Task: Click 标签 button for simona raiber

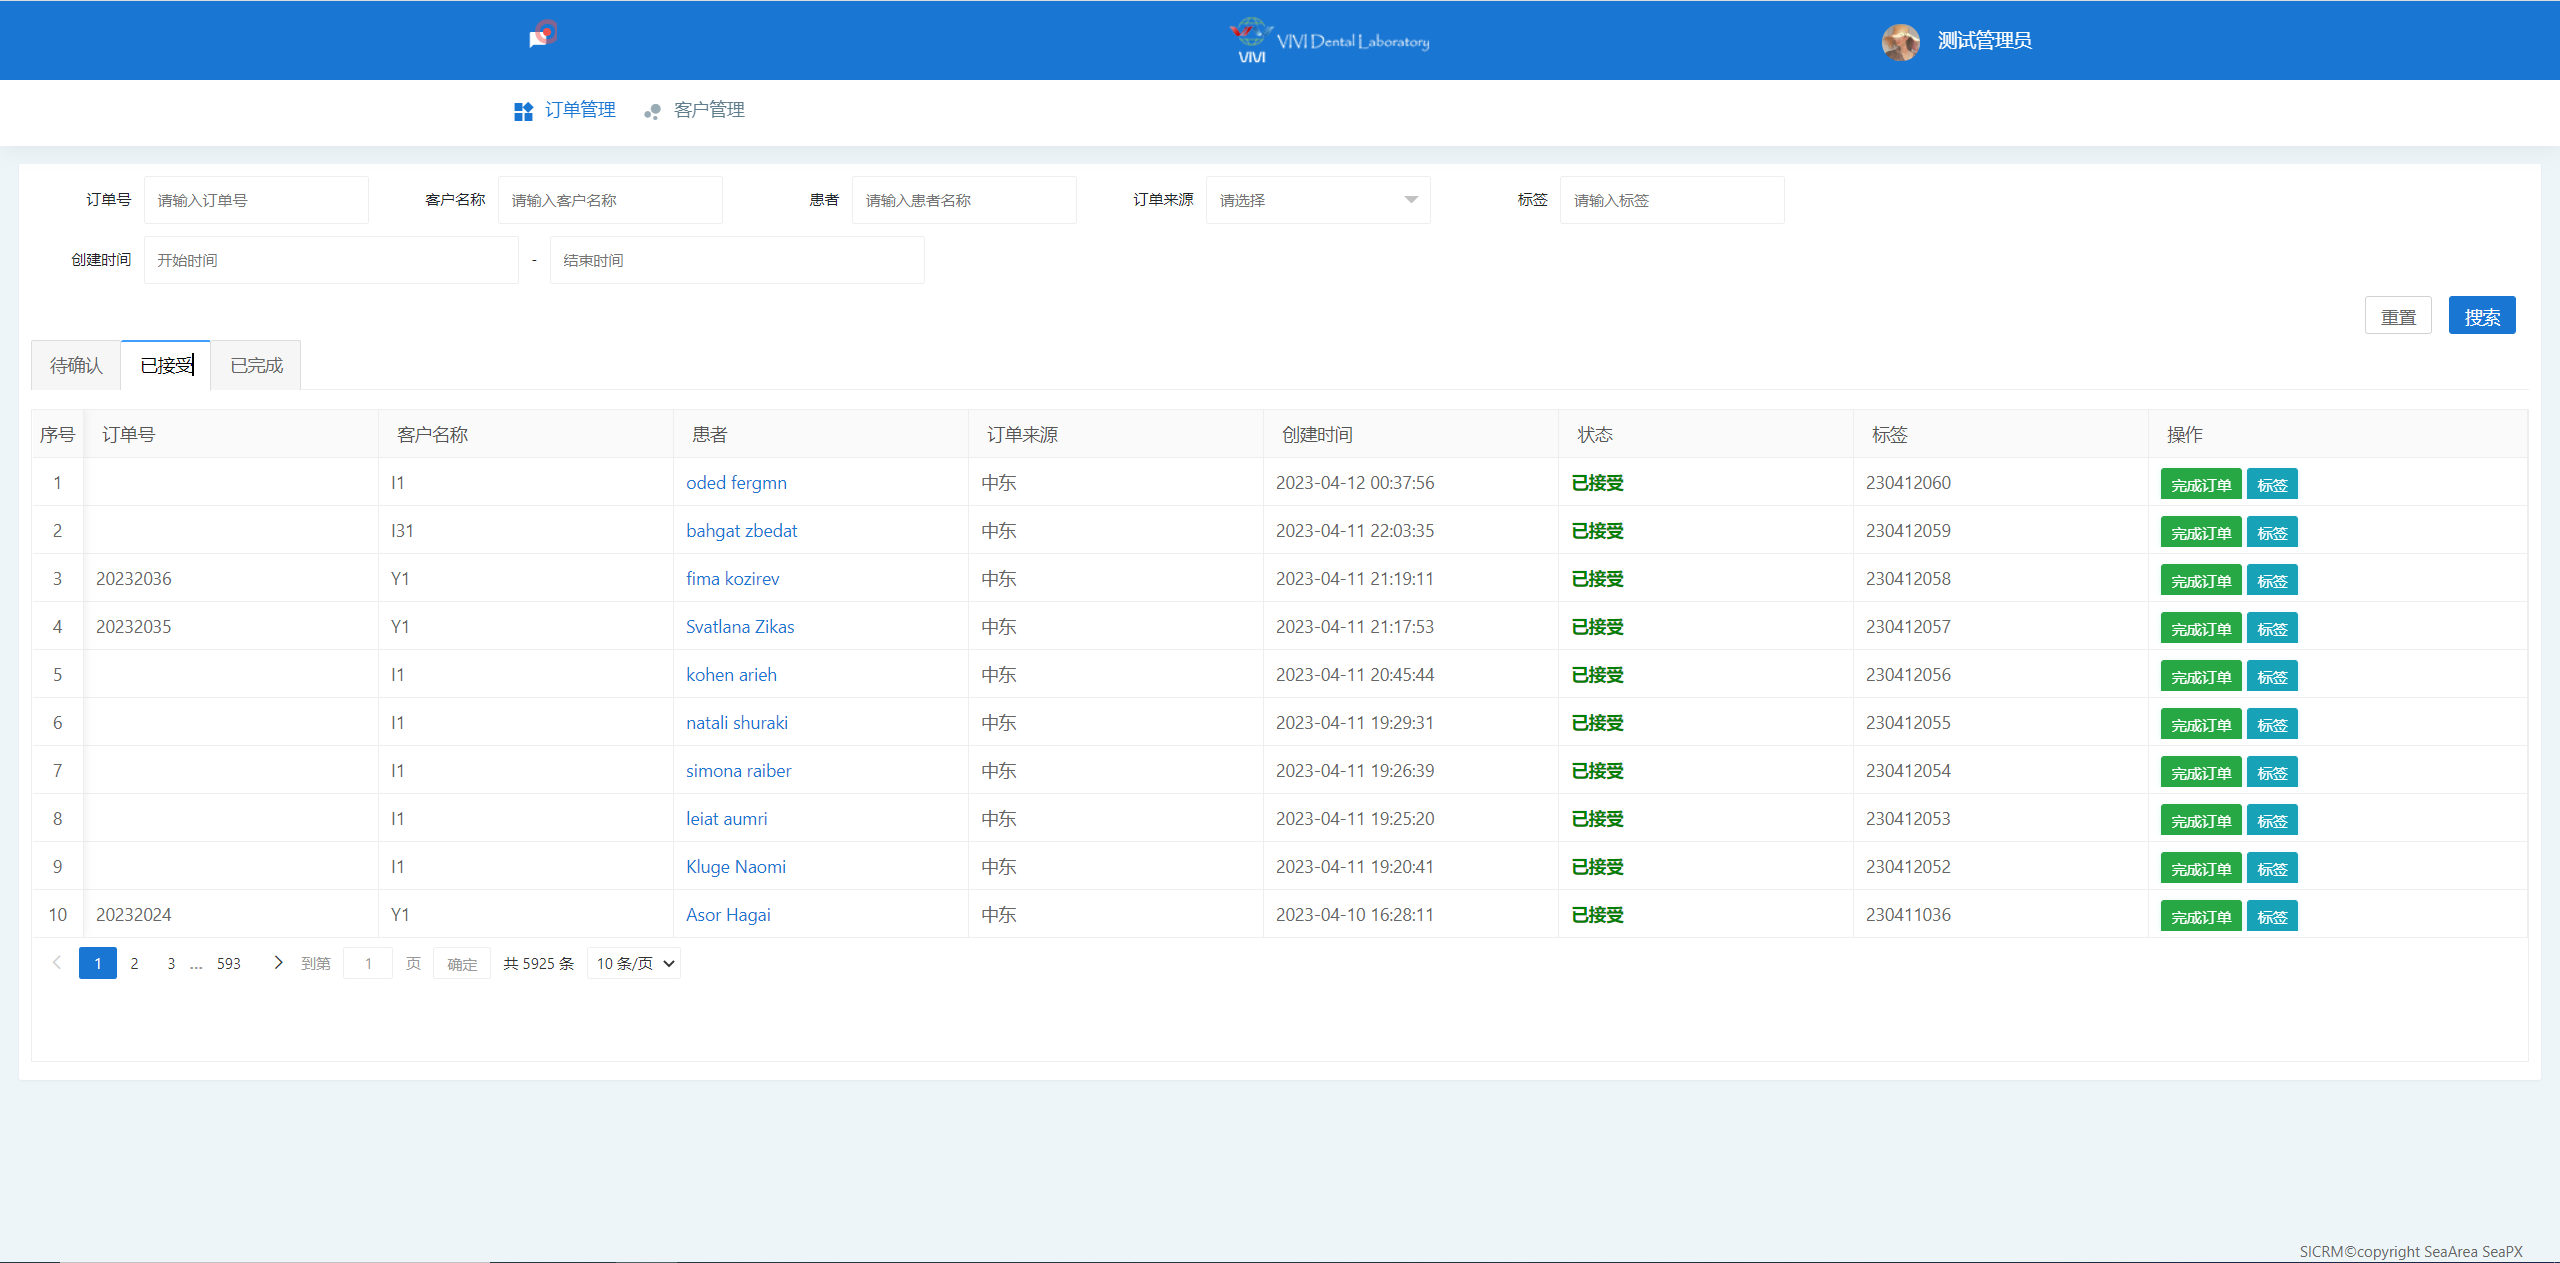Action: pyautogui.click(x=2272, y=772)
